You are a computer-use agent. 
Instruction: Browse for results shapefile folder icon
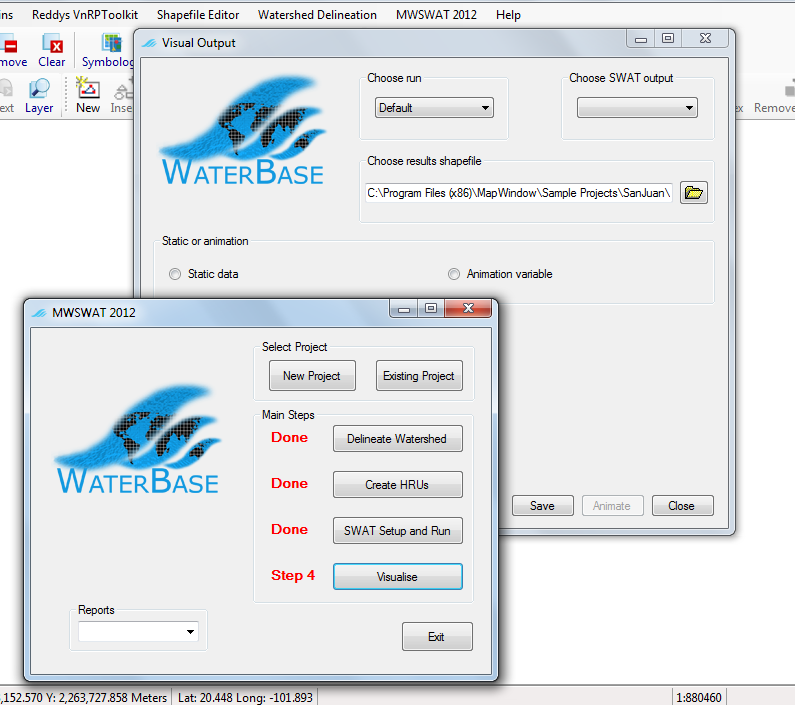click(694, 193)
